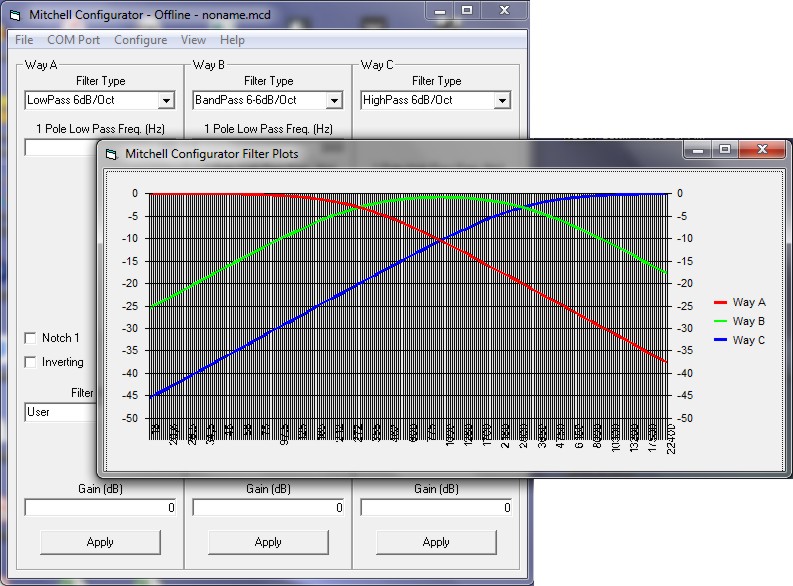The image size is (793, 586).
Task: Click Way C Gain (dB) input field
Action: click(x=436, y=508)
